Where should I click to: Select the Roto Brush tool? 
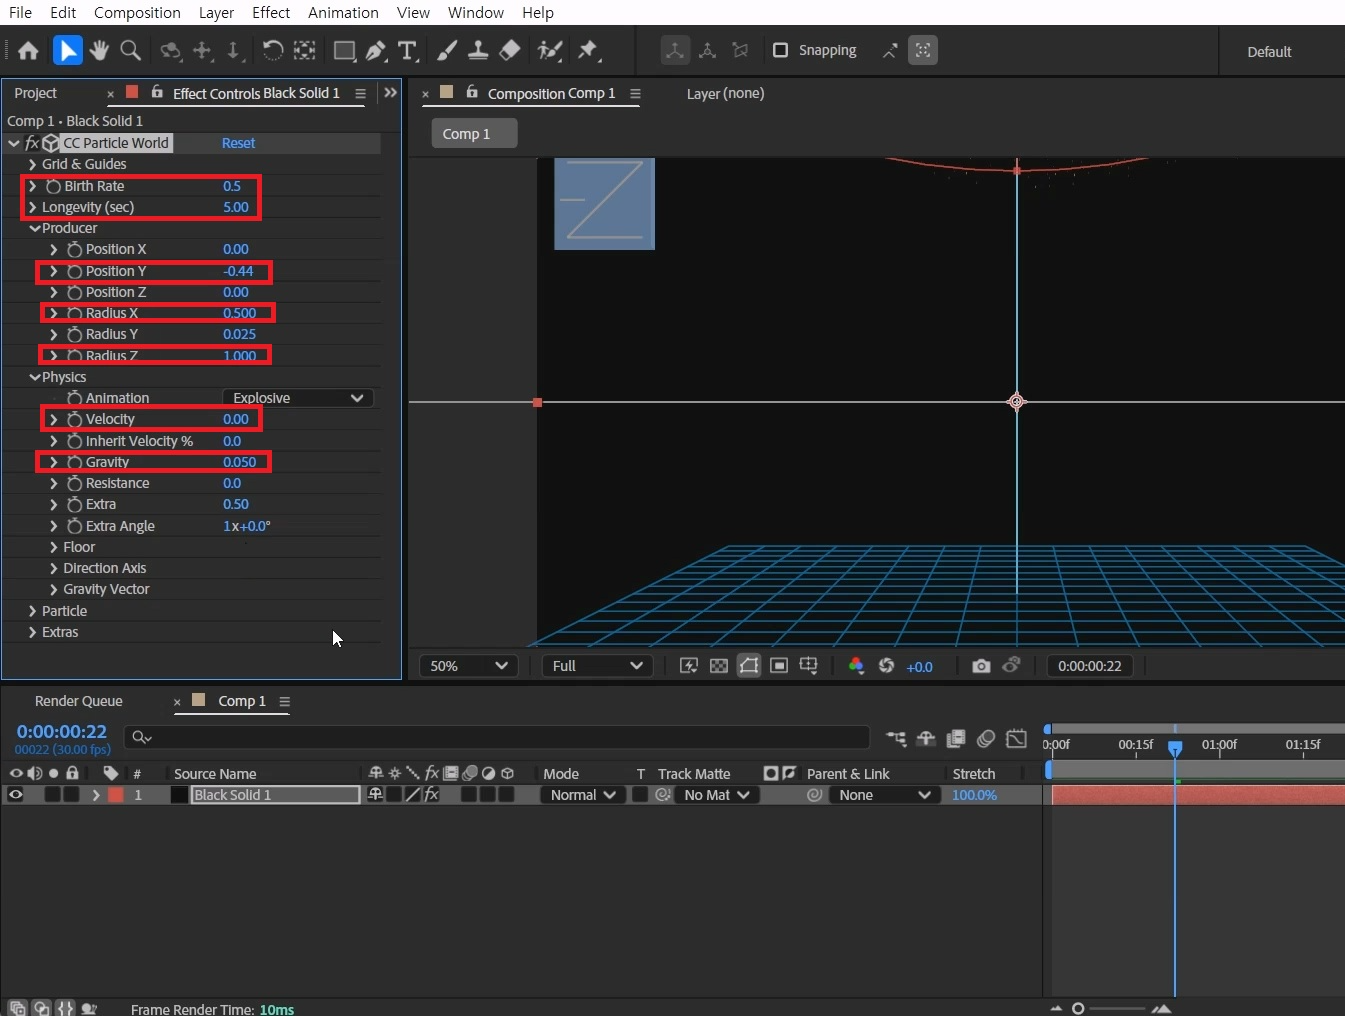[x=549, y=50]
